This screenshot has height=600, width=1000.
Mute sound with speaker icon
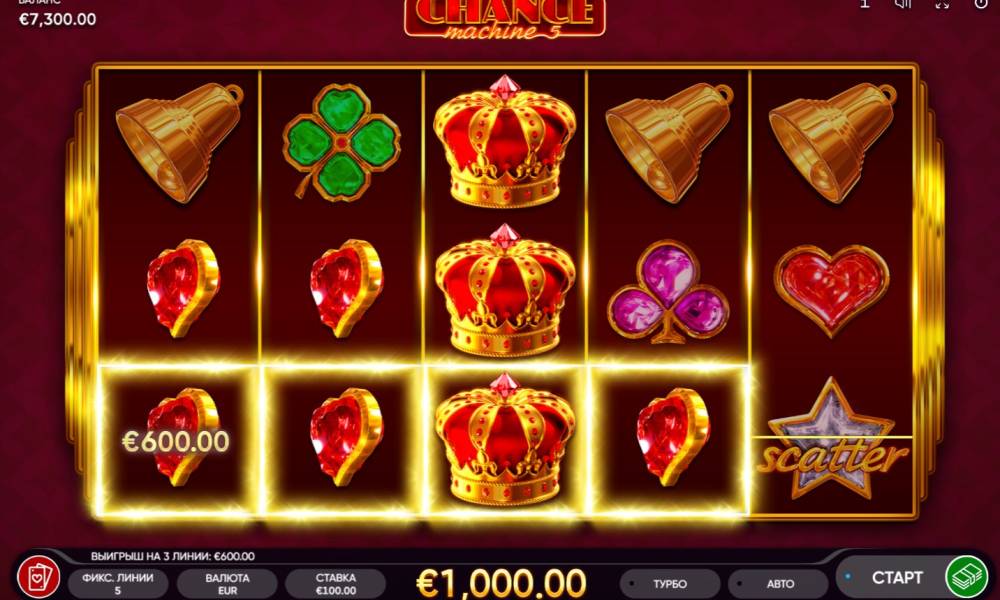(x=903, y=4)
